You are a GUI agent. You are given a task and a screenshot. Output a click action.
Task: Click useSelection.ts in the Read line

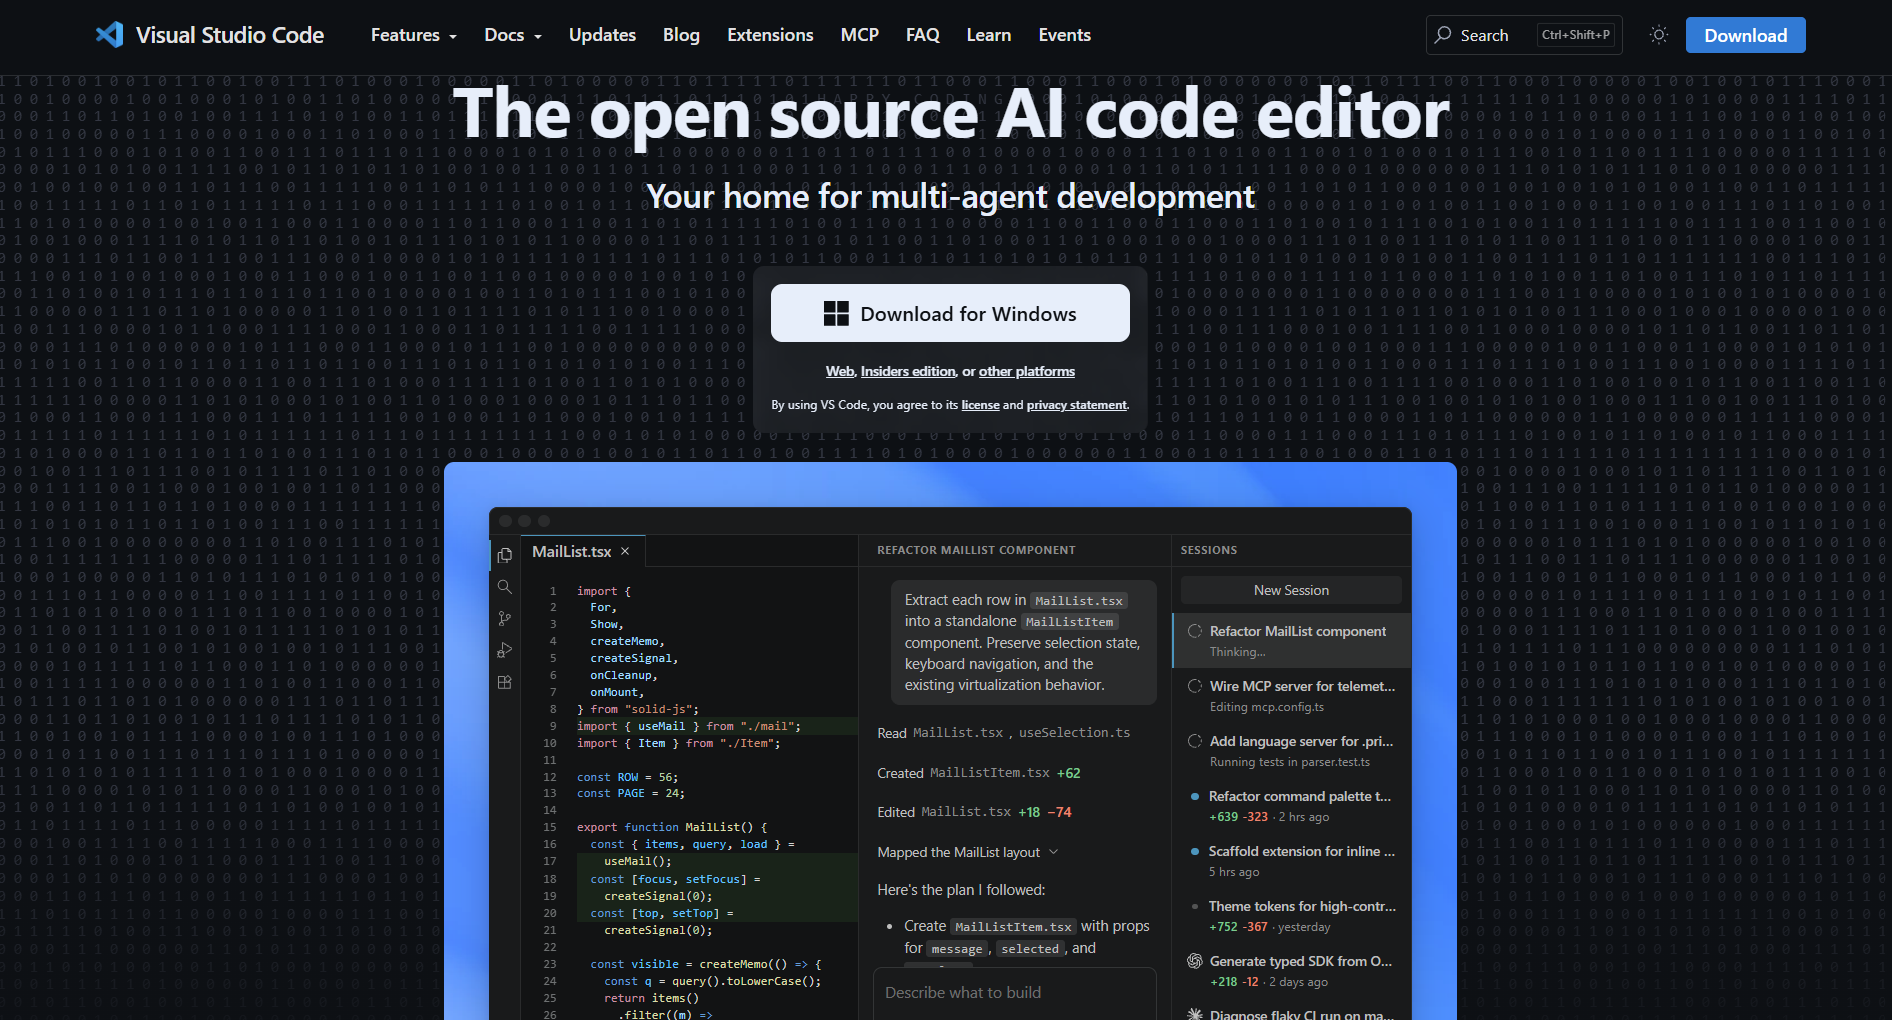click(x=1074, y=733)
